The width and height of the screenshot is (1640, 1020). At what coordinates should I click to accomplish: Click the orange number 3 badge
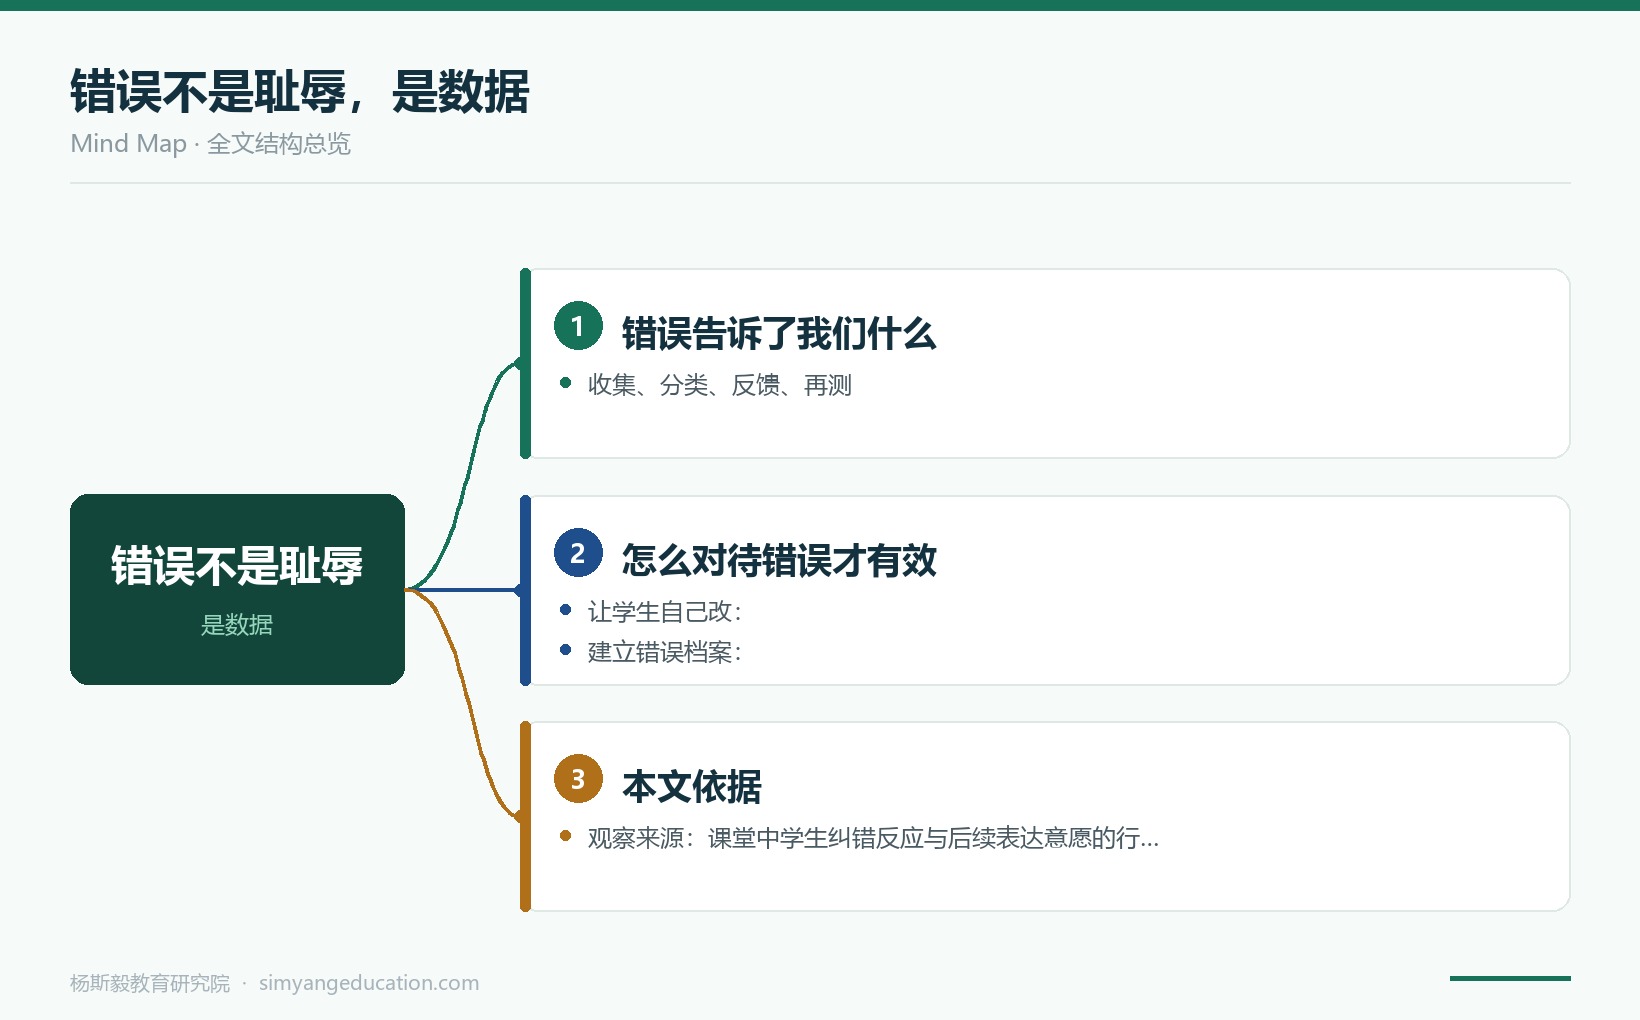tap(578, 779)
